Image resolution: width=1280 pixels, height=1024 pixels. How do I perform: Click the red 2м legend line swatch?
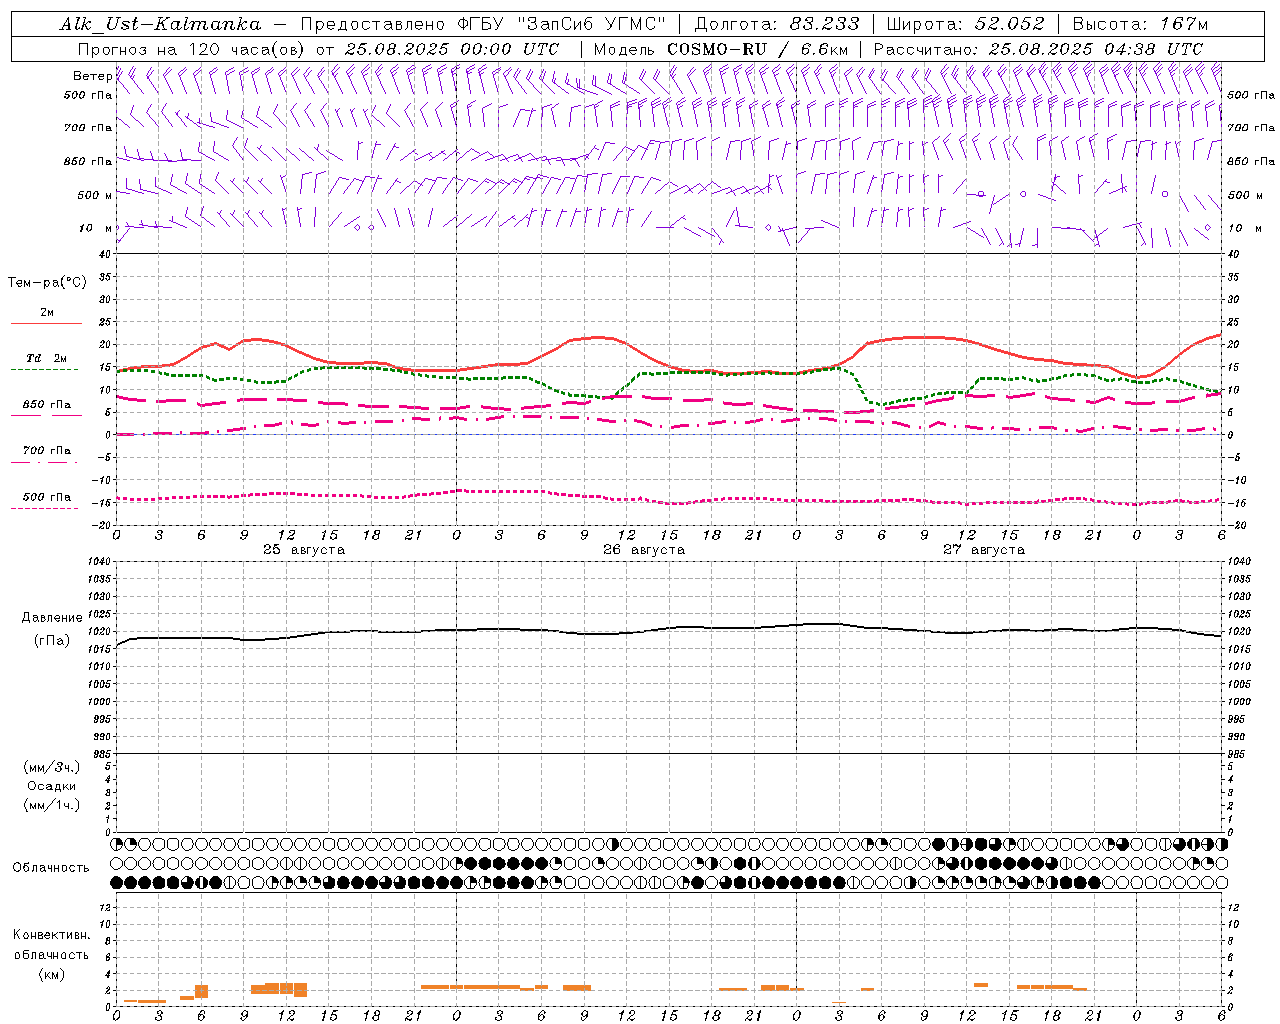46,323
